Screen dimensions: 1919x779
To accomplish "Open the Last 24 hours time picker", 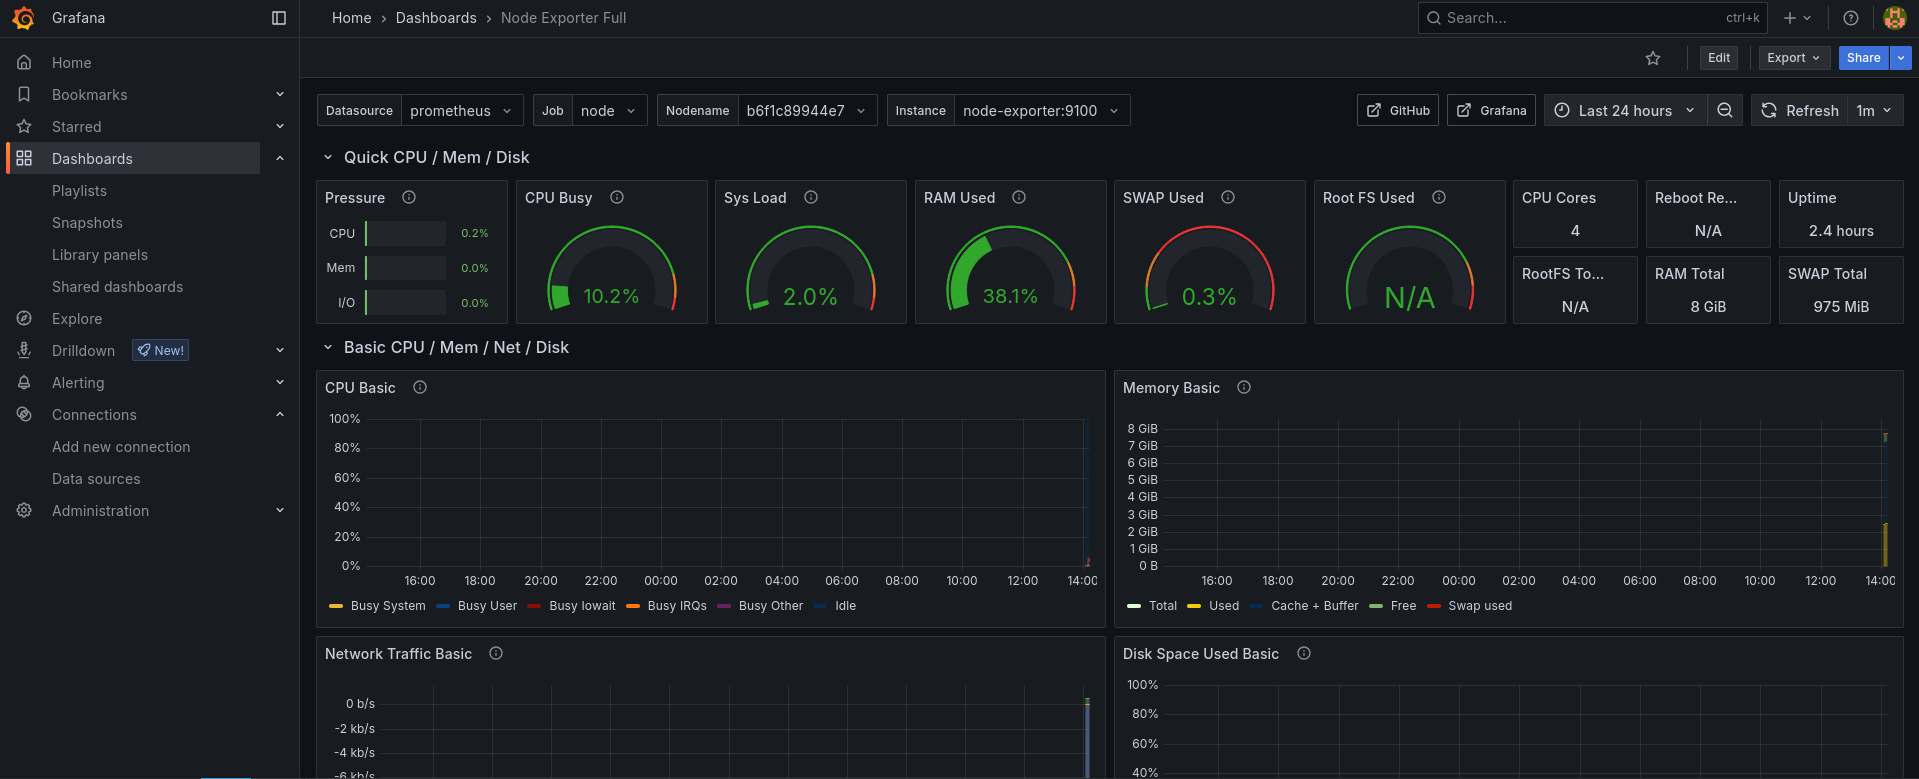I will pyautogui.click(x=1624, y=110).
